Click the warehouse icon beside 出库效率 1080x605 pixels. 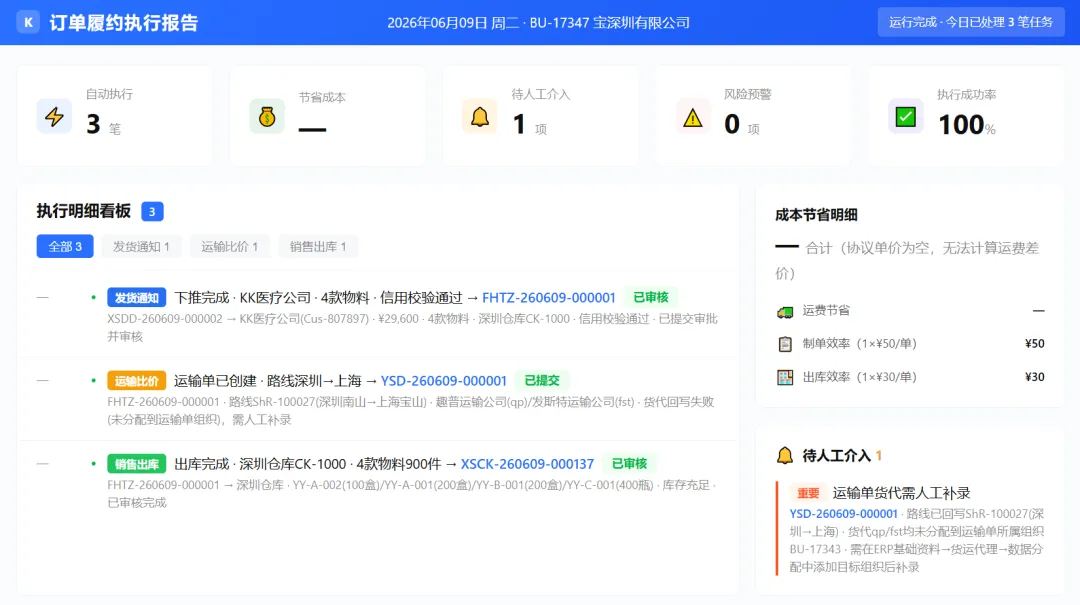pyautogui.click(x=785, y=377)
